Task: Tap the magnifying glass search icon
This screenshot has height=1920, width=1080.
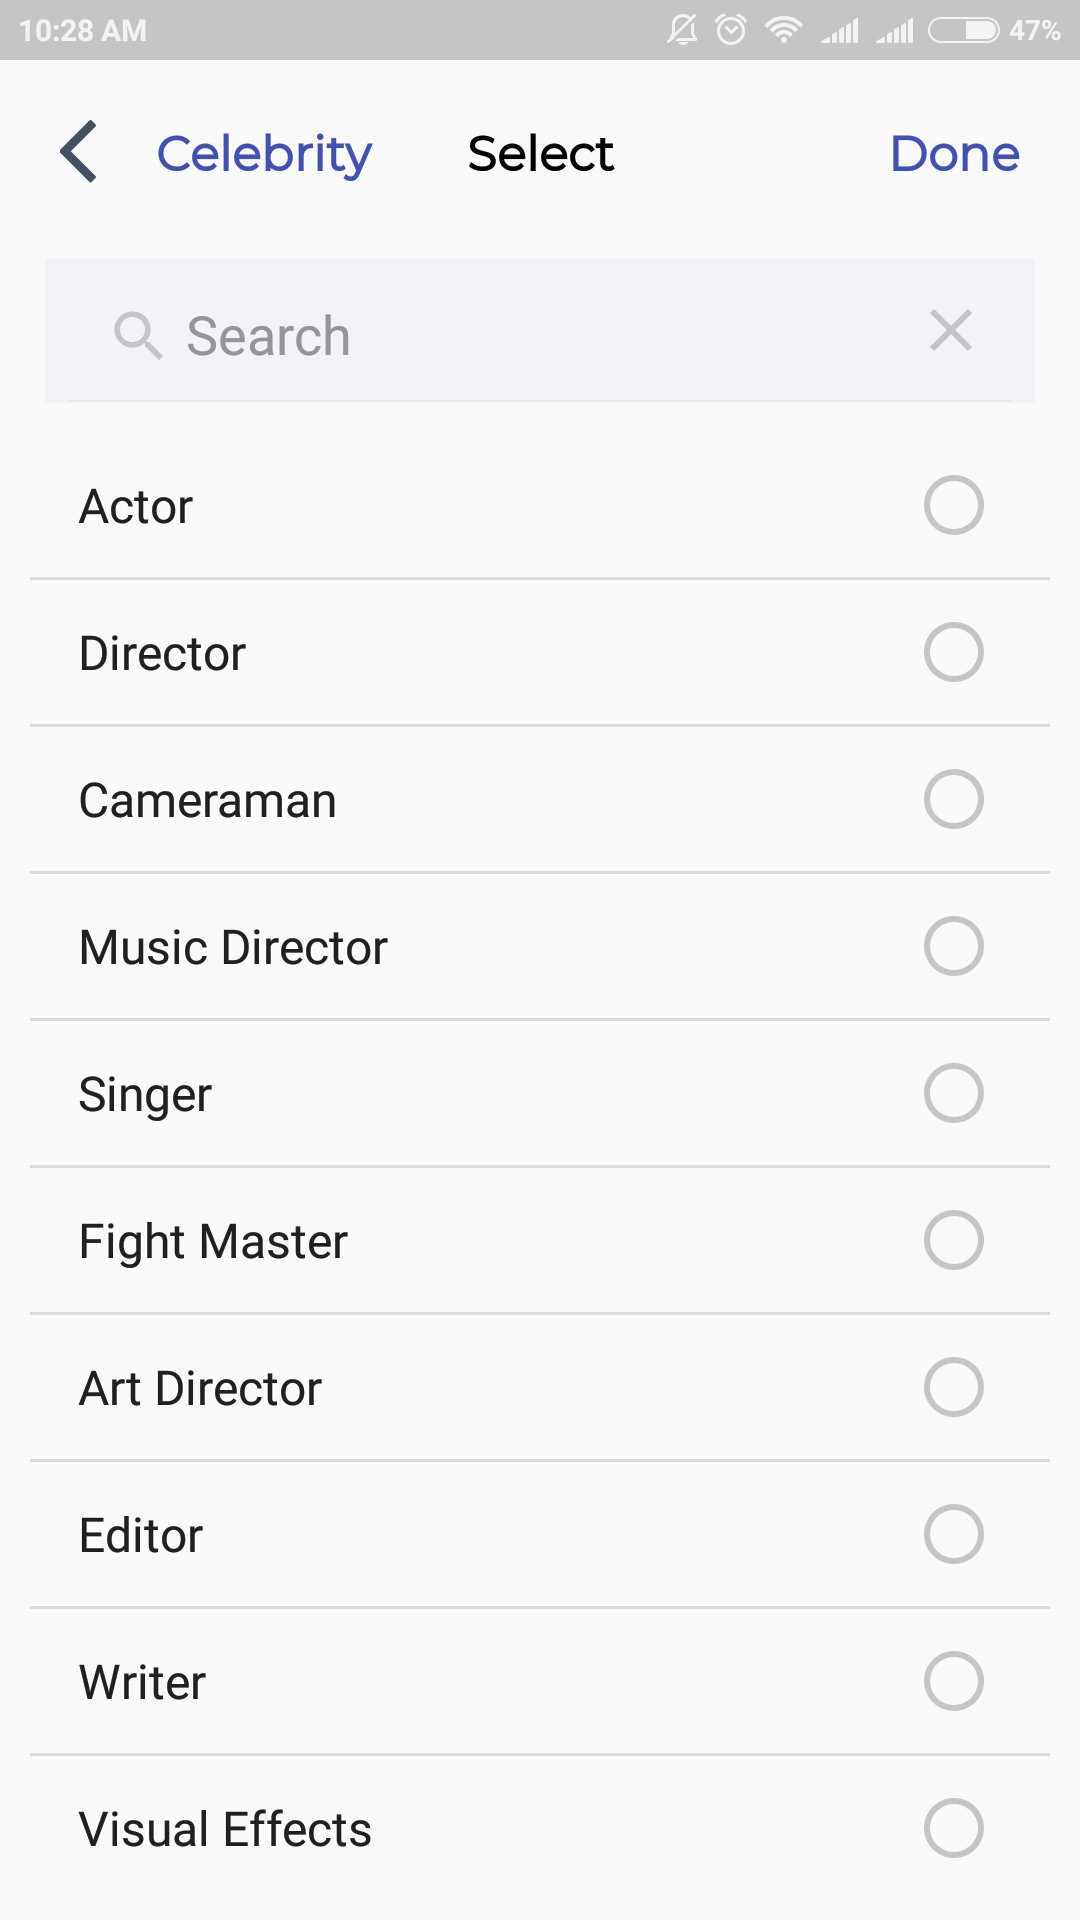Action: pos(138,335)
